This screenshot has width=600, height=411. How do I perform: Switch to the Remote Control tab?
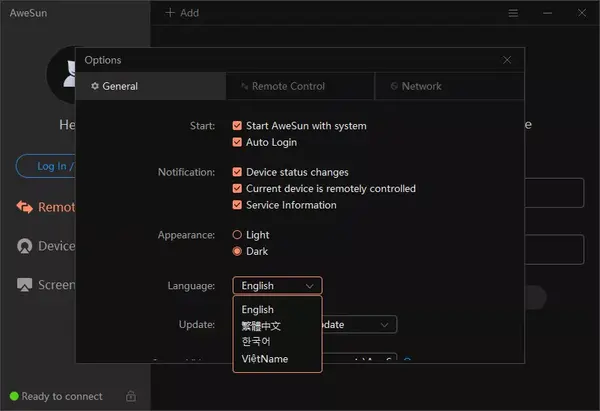[x=288, y=86]
